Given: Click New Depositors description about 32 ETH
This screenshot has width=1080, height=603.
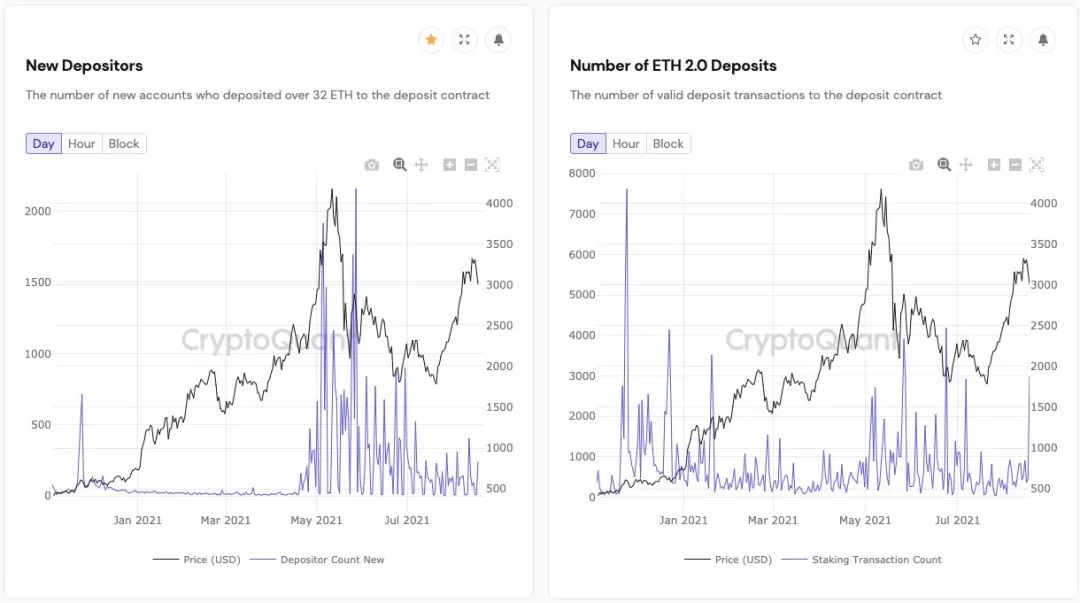Looking at the screenshot, I should pyautogui.click(x=258, y=95).
